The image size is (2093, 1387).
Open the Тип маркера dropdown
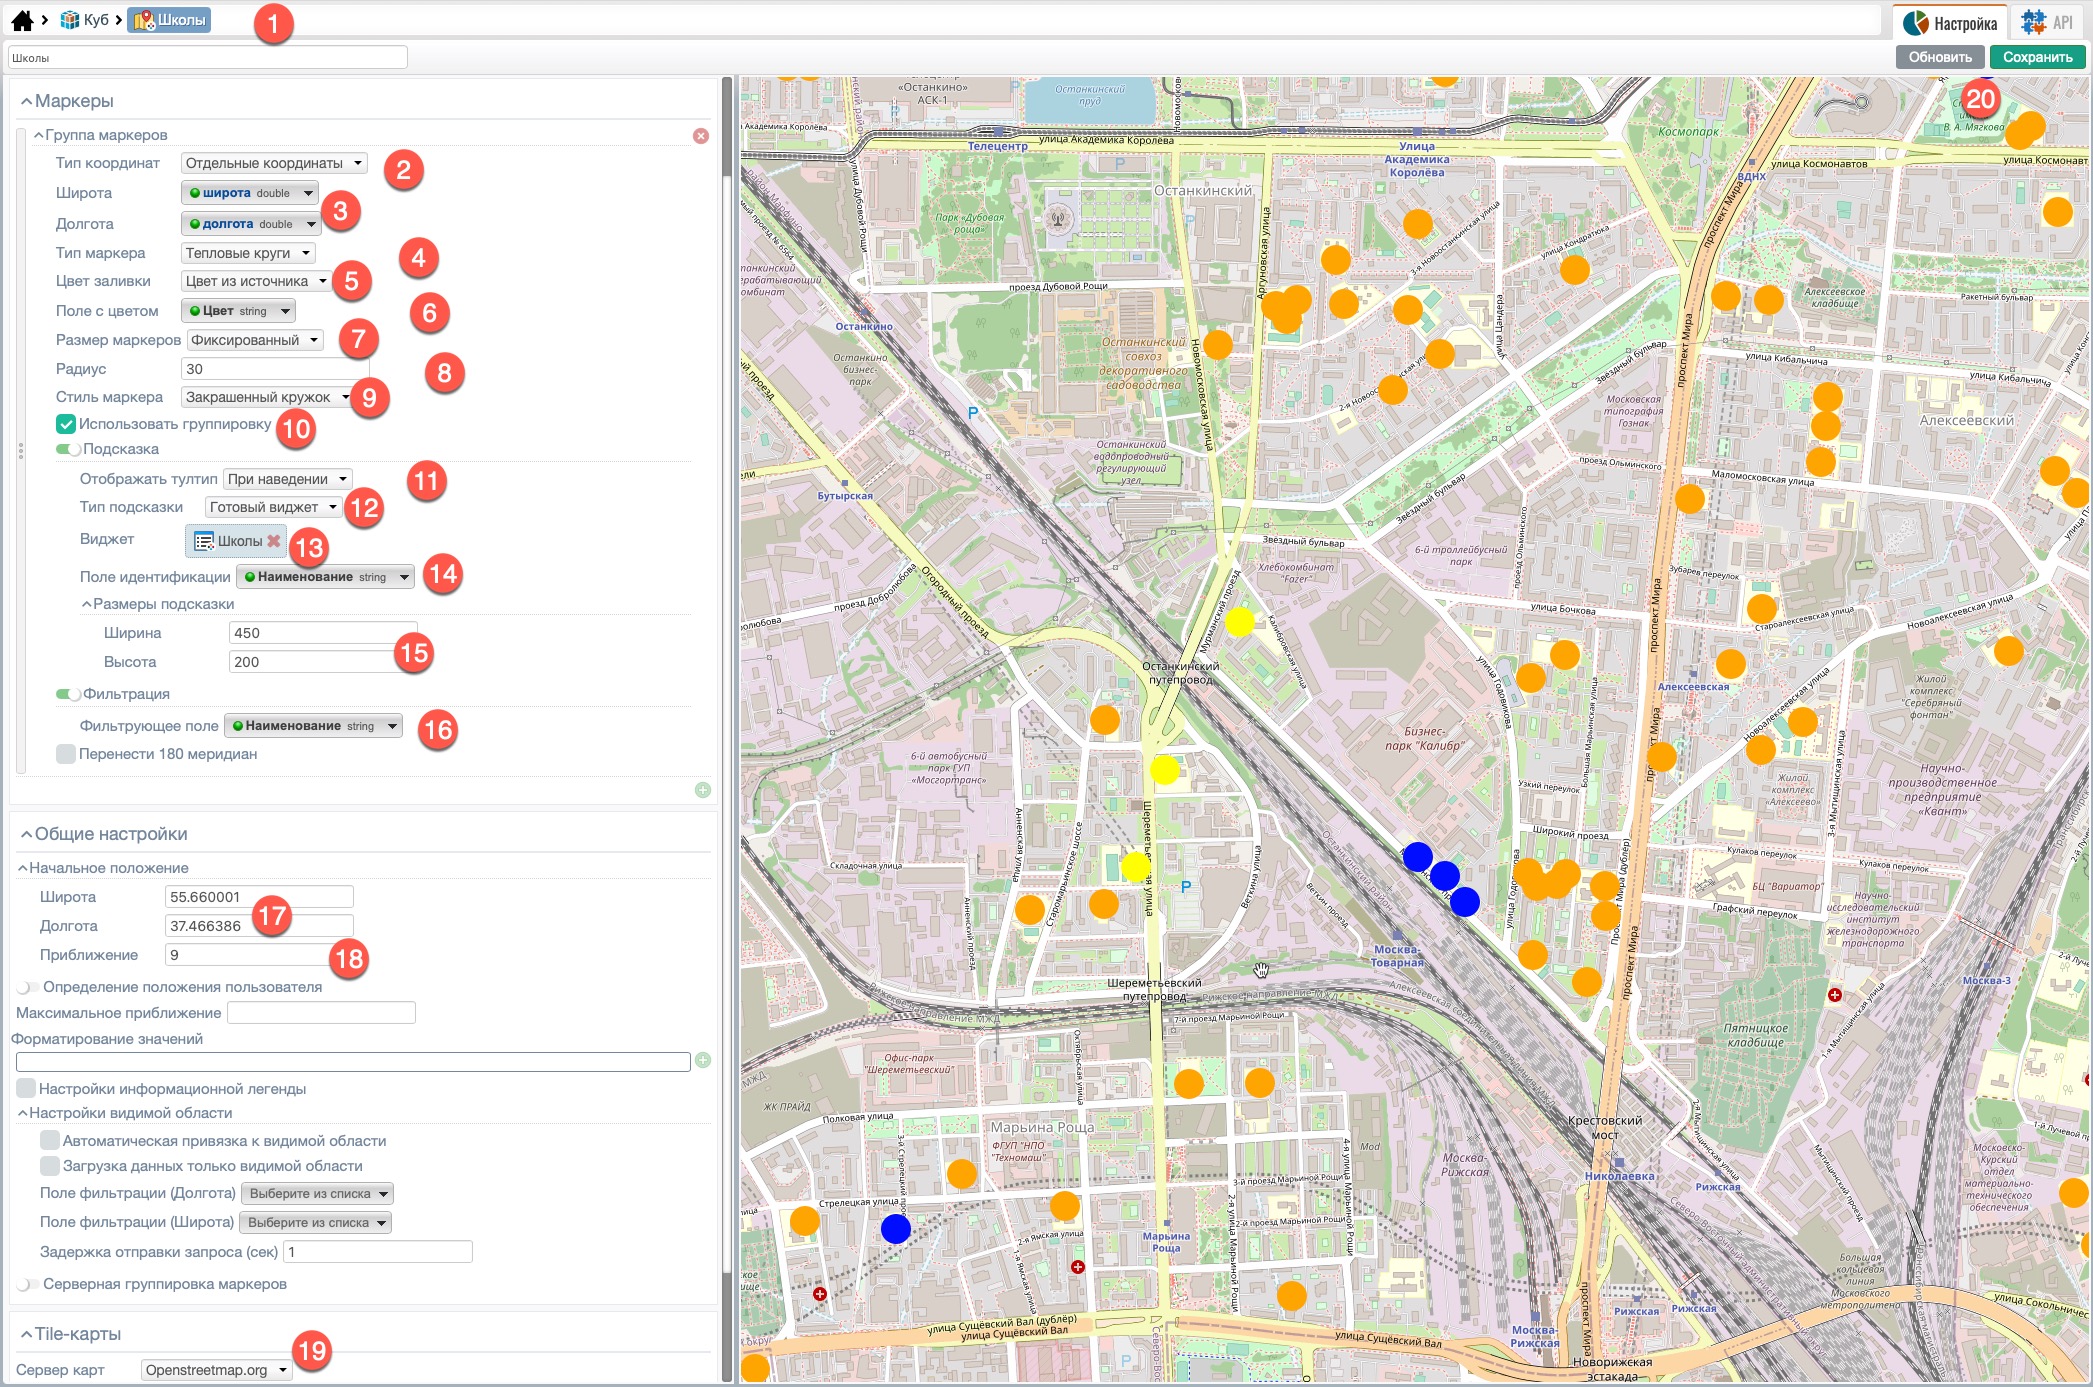[248, 253]
